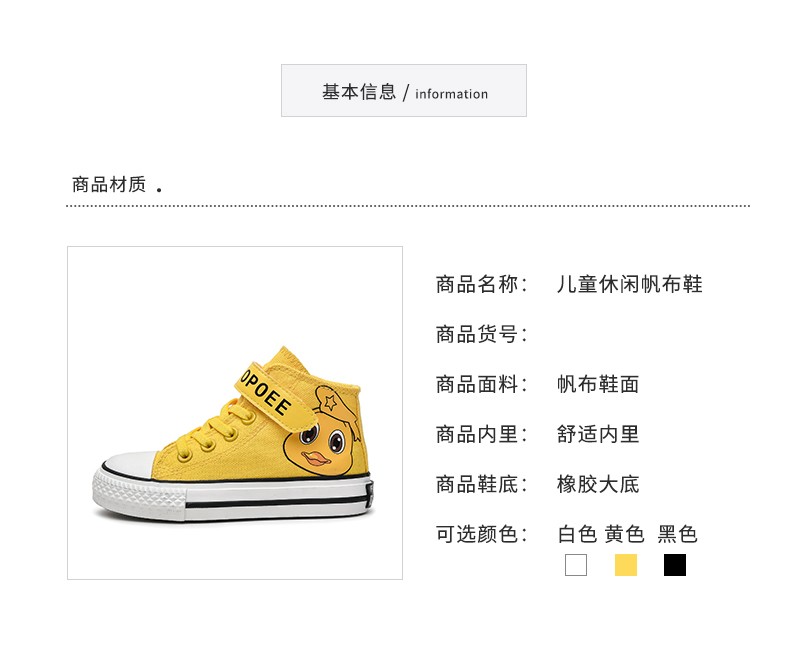
Task: Click the 舒适内里 lining value
Action: click(598, 434)
